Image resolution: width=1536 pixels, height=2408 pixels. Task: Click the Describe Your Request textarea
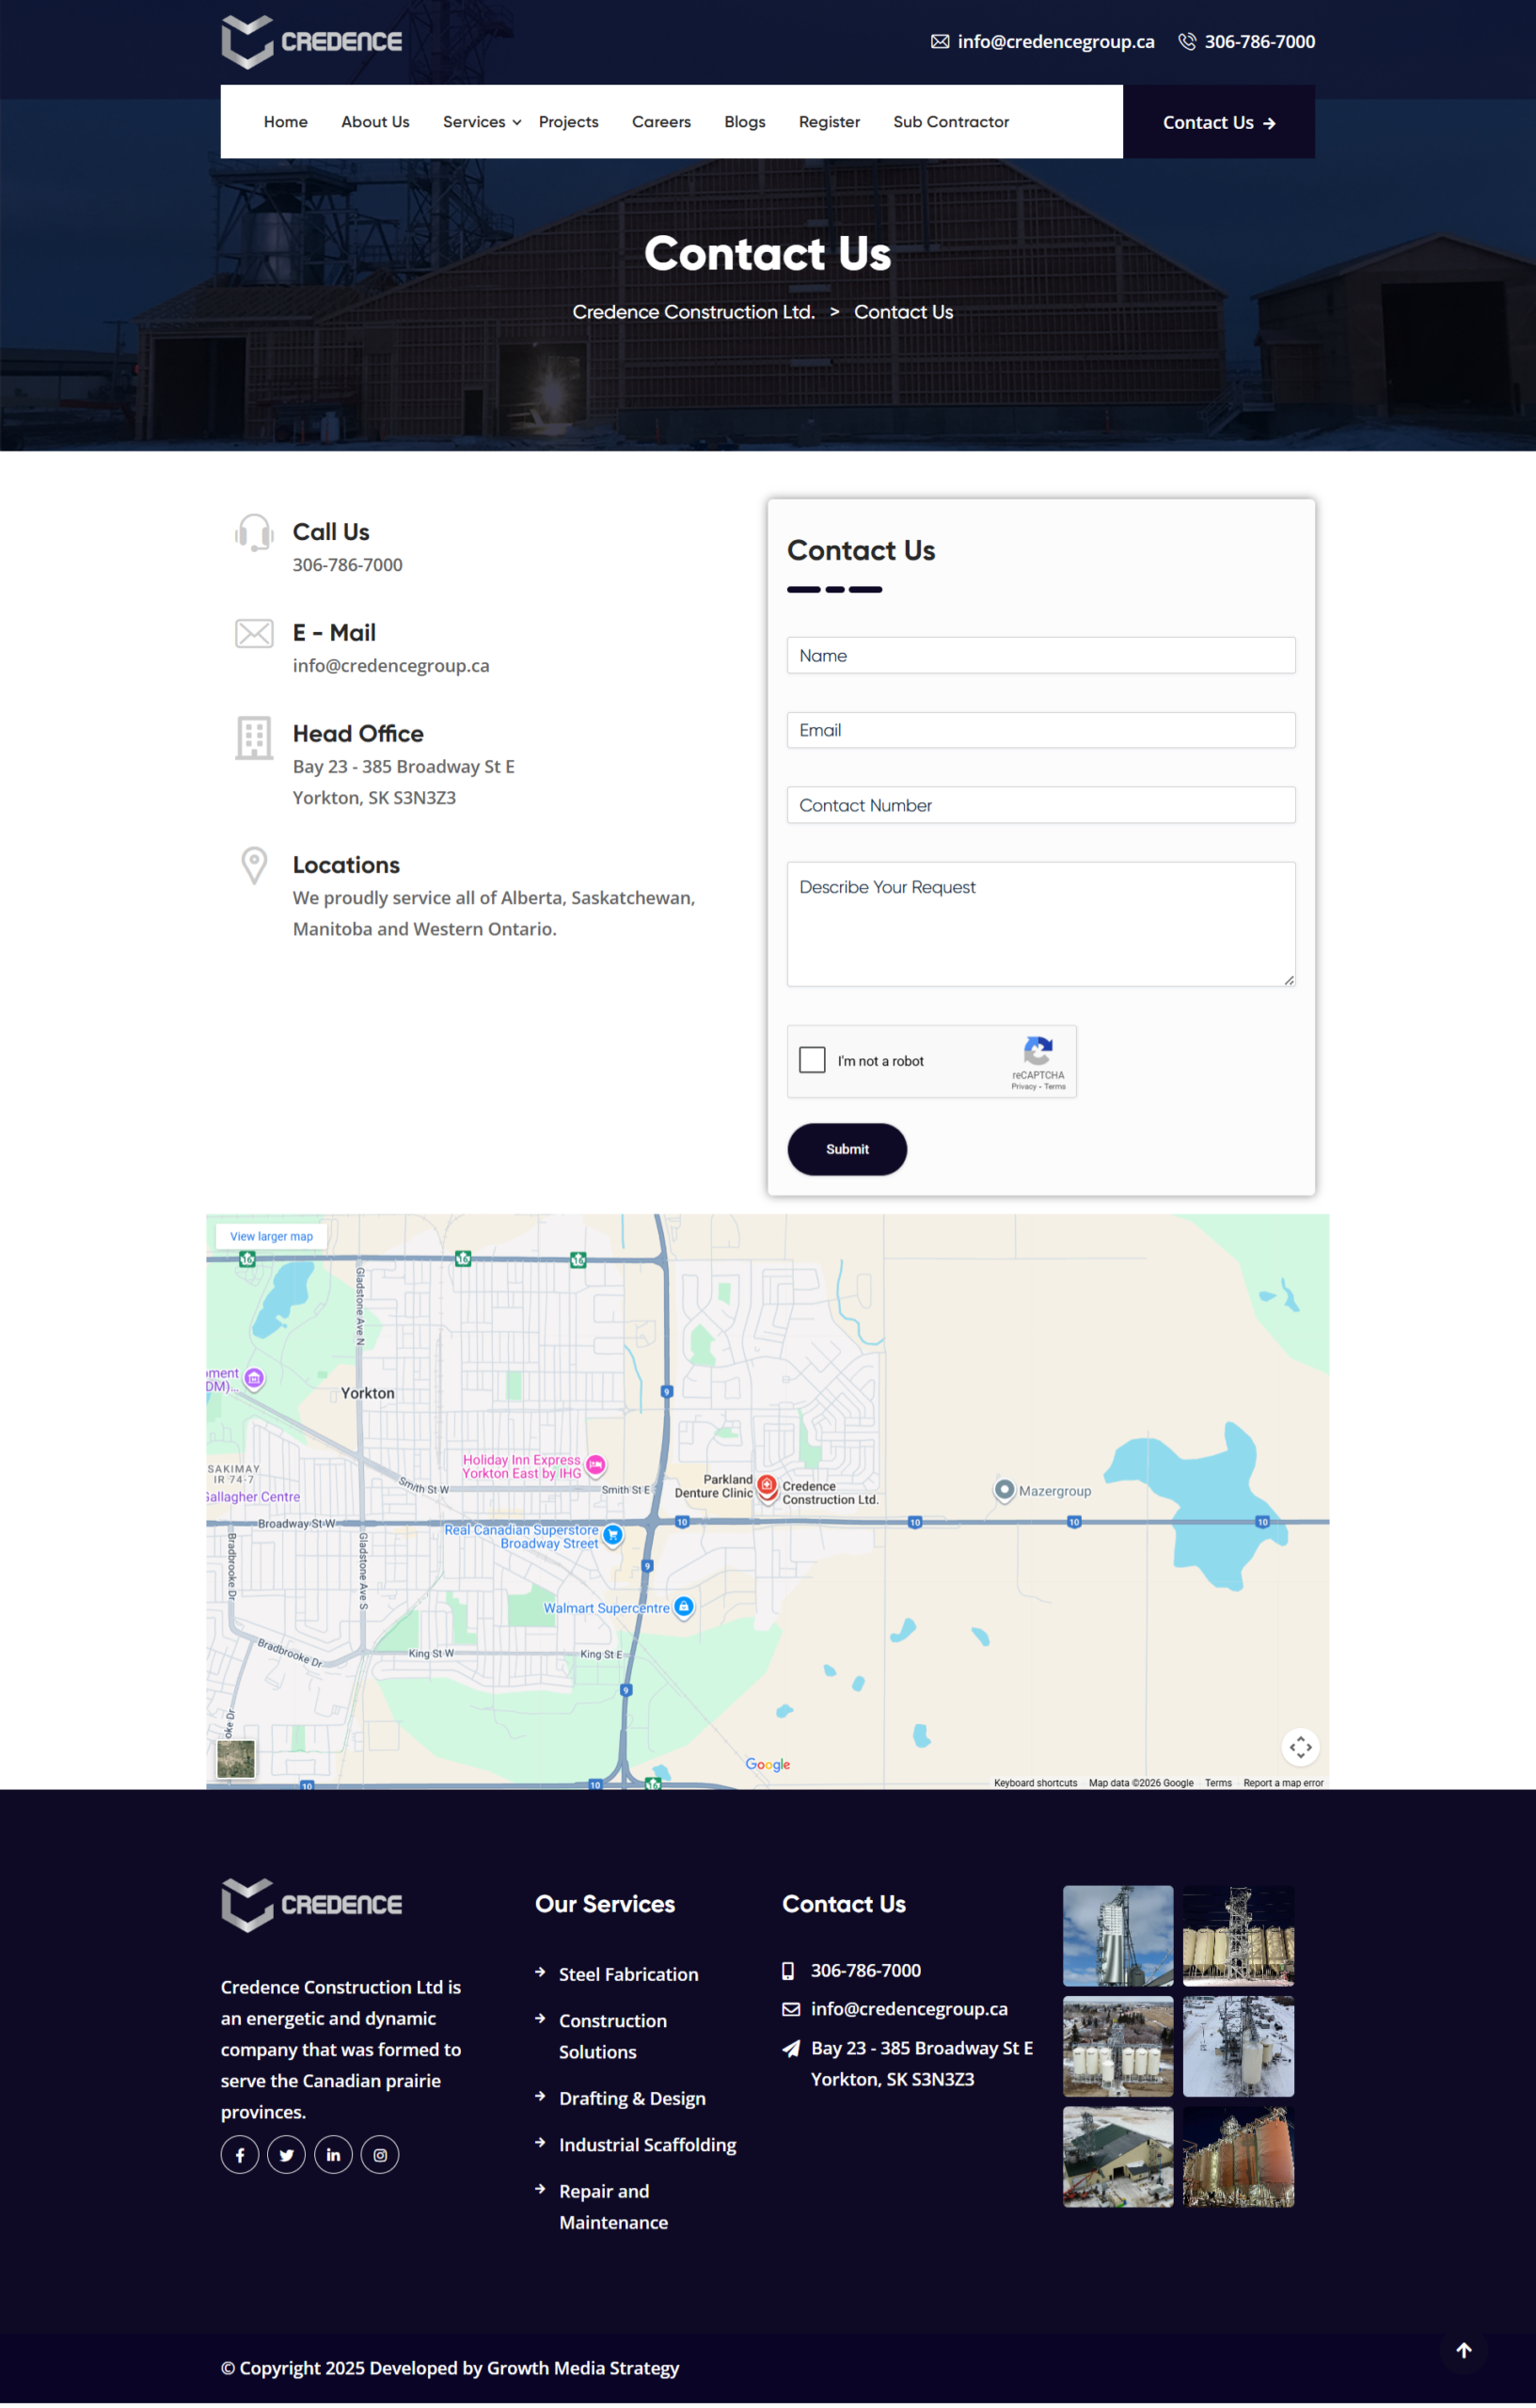(1040, 923)
